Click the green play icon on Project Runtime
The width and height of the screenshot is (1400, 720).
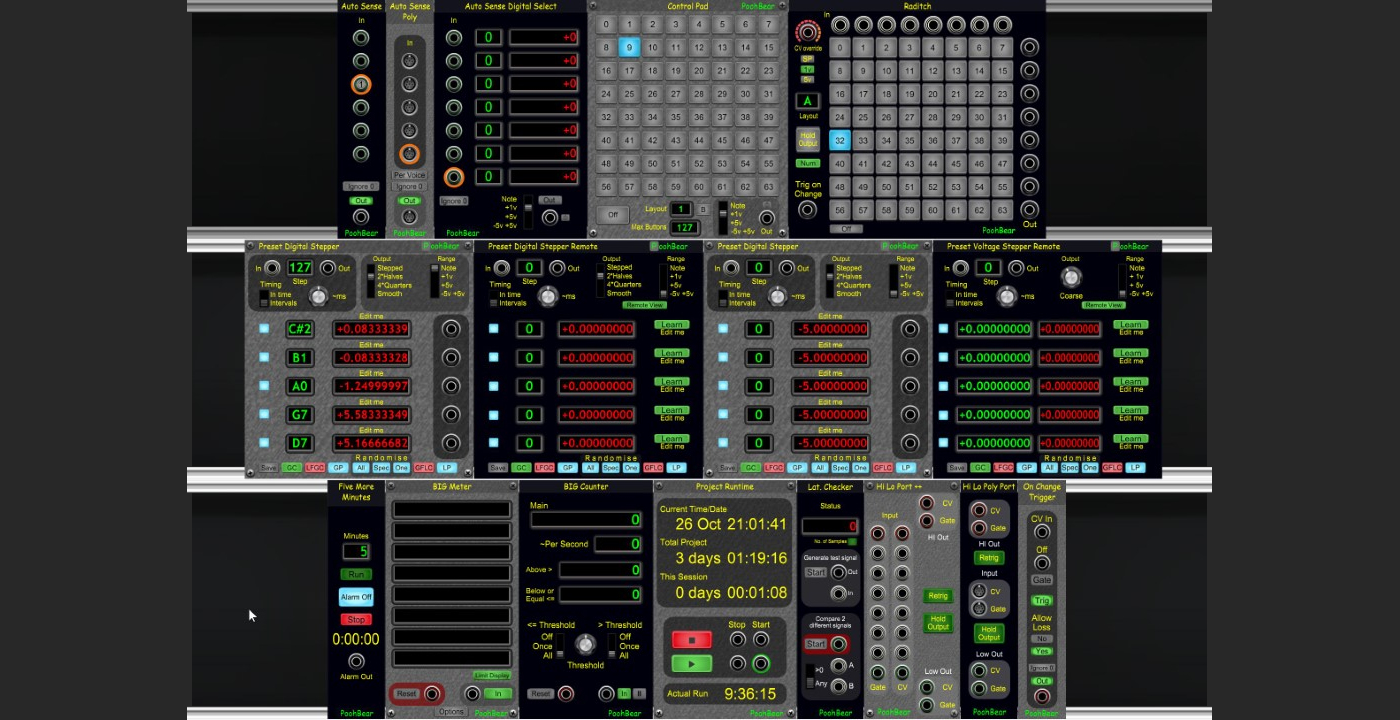(693, 663)
